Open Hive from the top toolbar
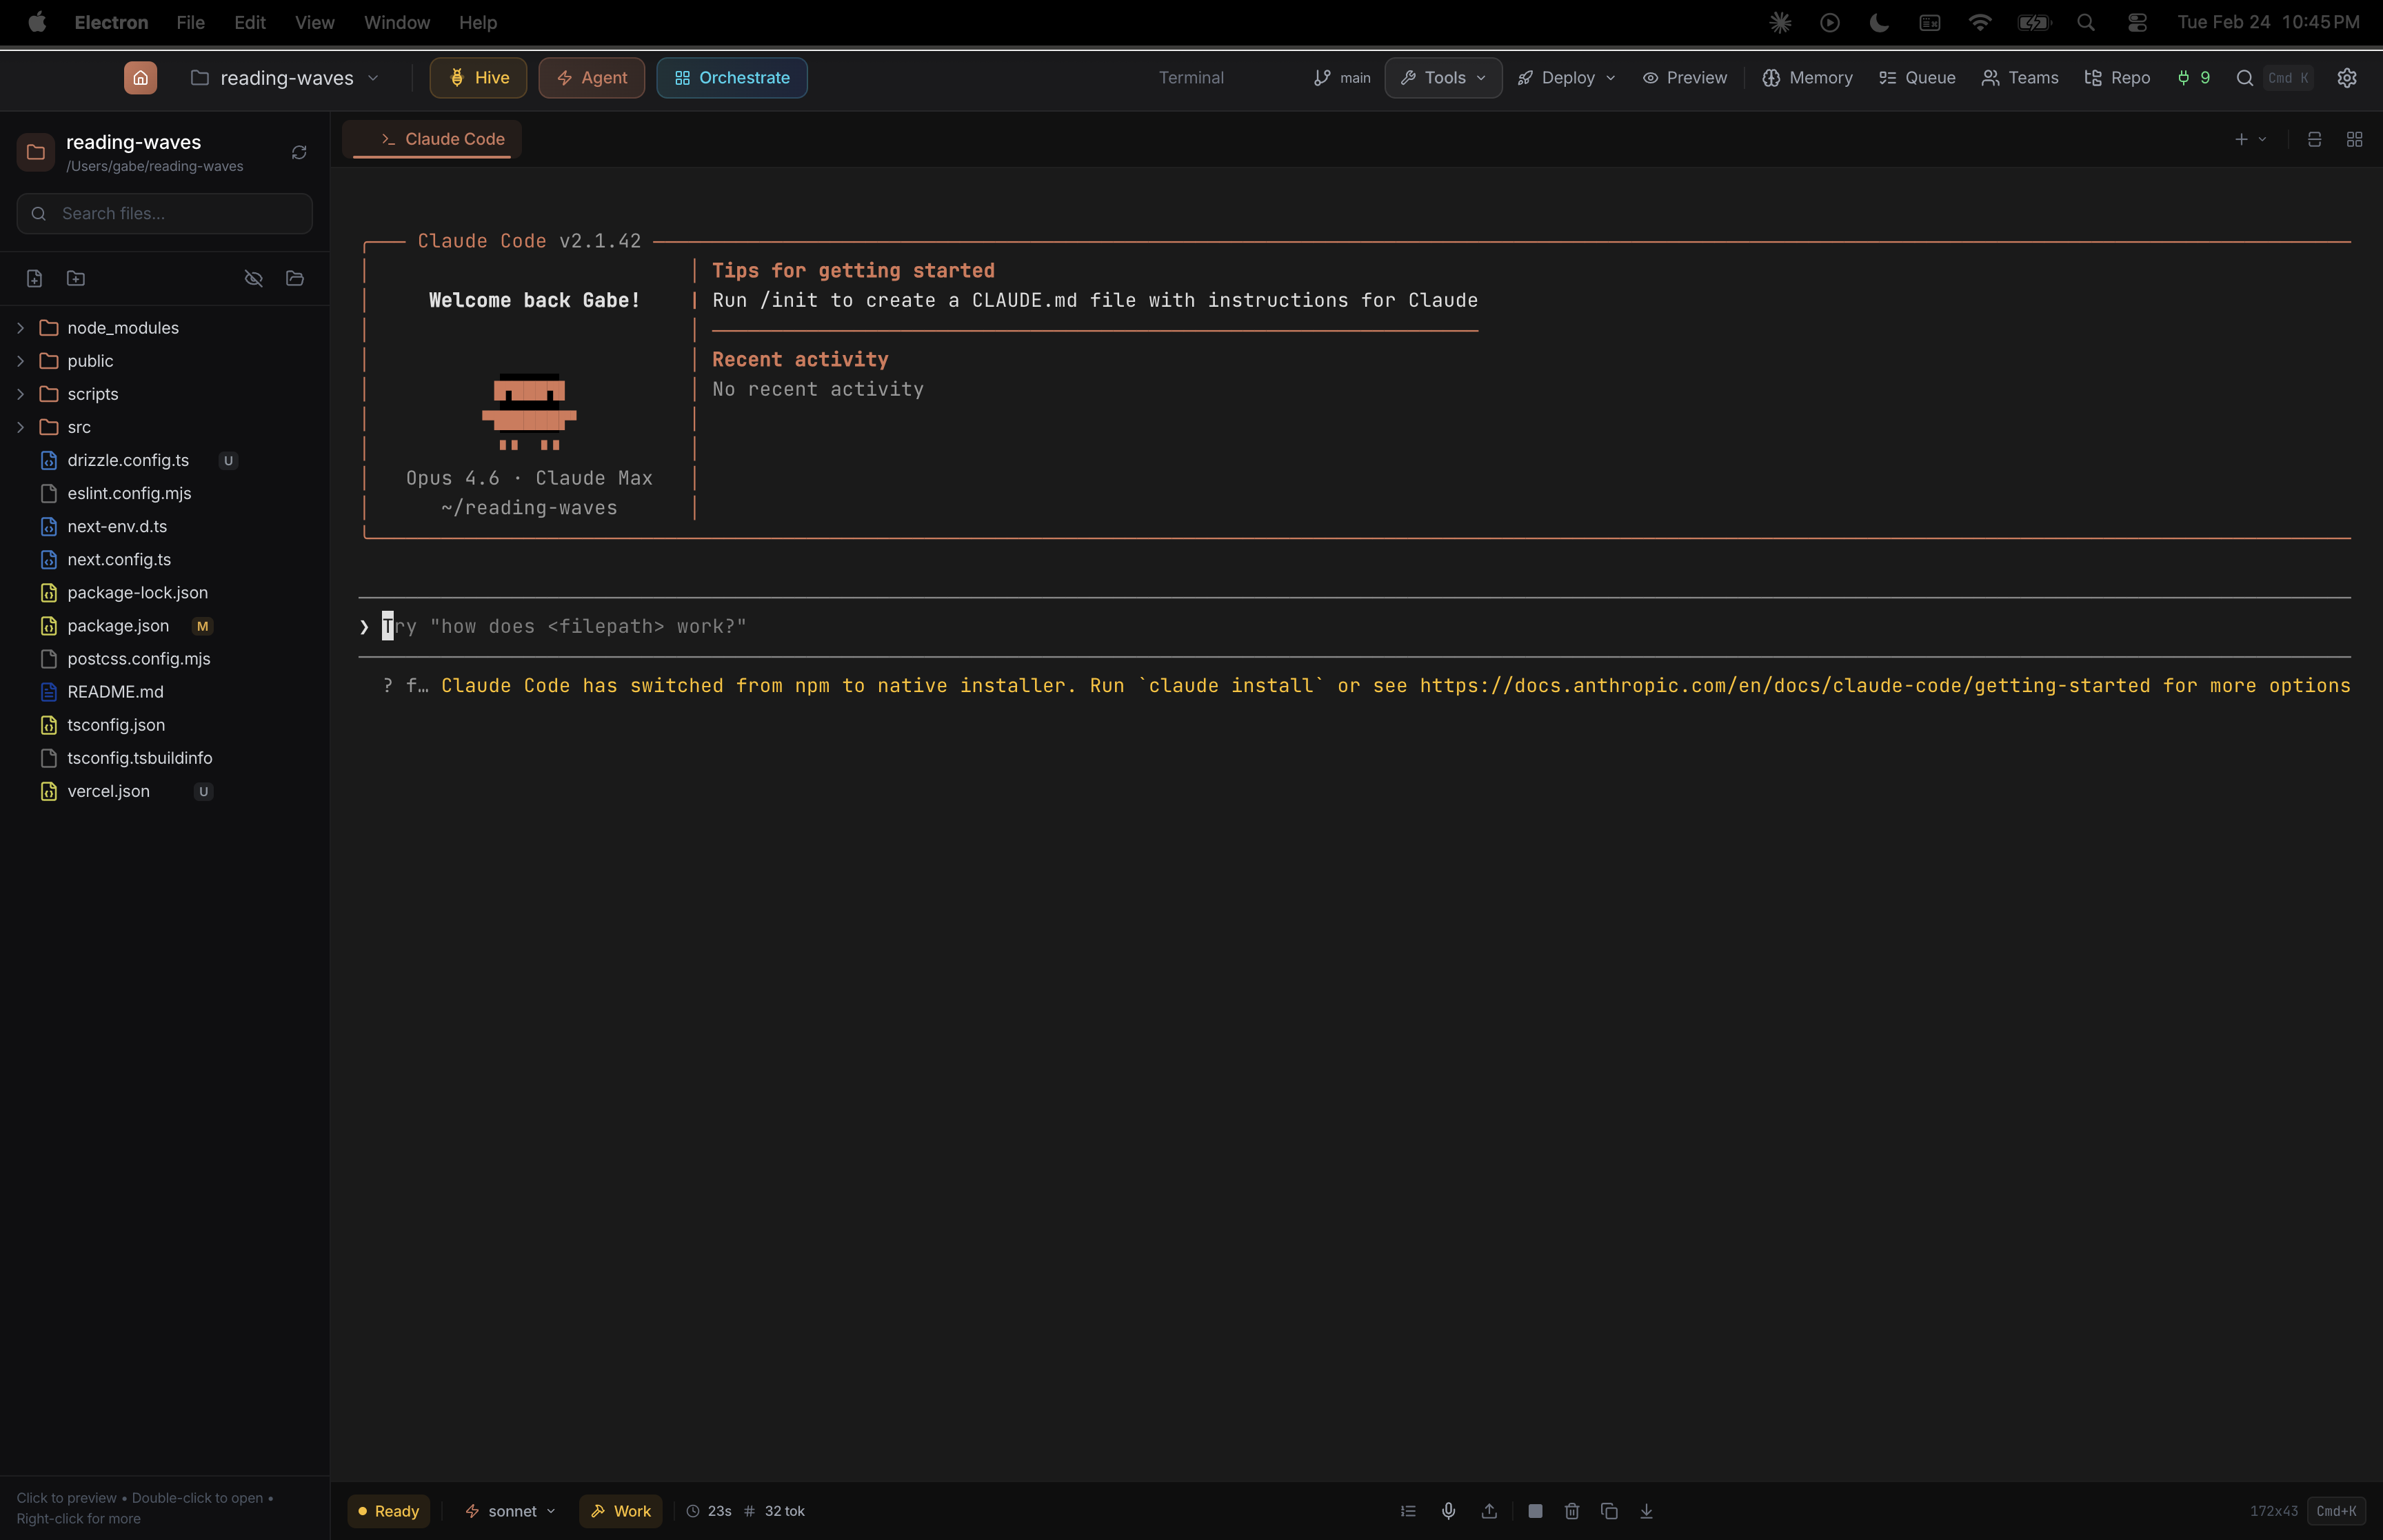Image resolution: width=2383 pixels, height=1540 pixels. (x=477, y=77)
